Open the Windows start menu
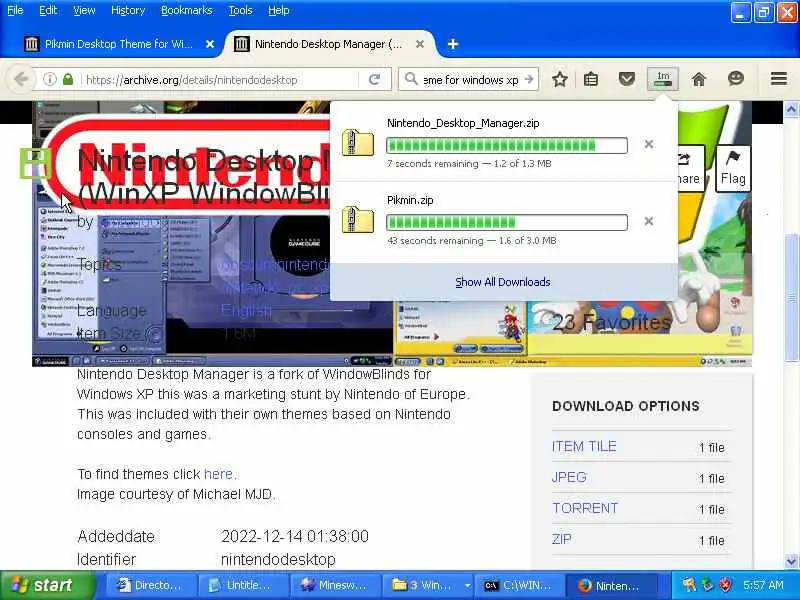 (x=47, y=585)
